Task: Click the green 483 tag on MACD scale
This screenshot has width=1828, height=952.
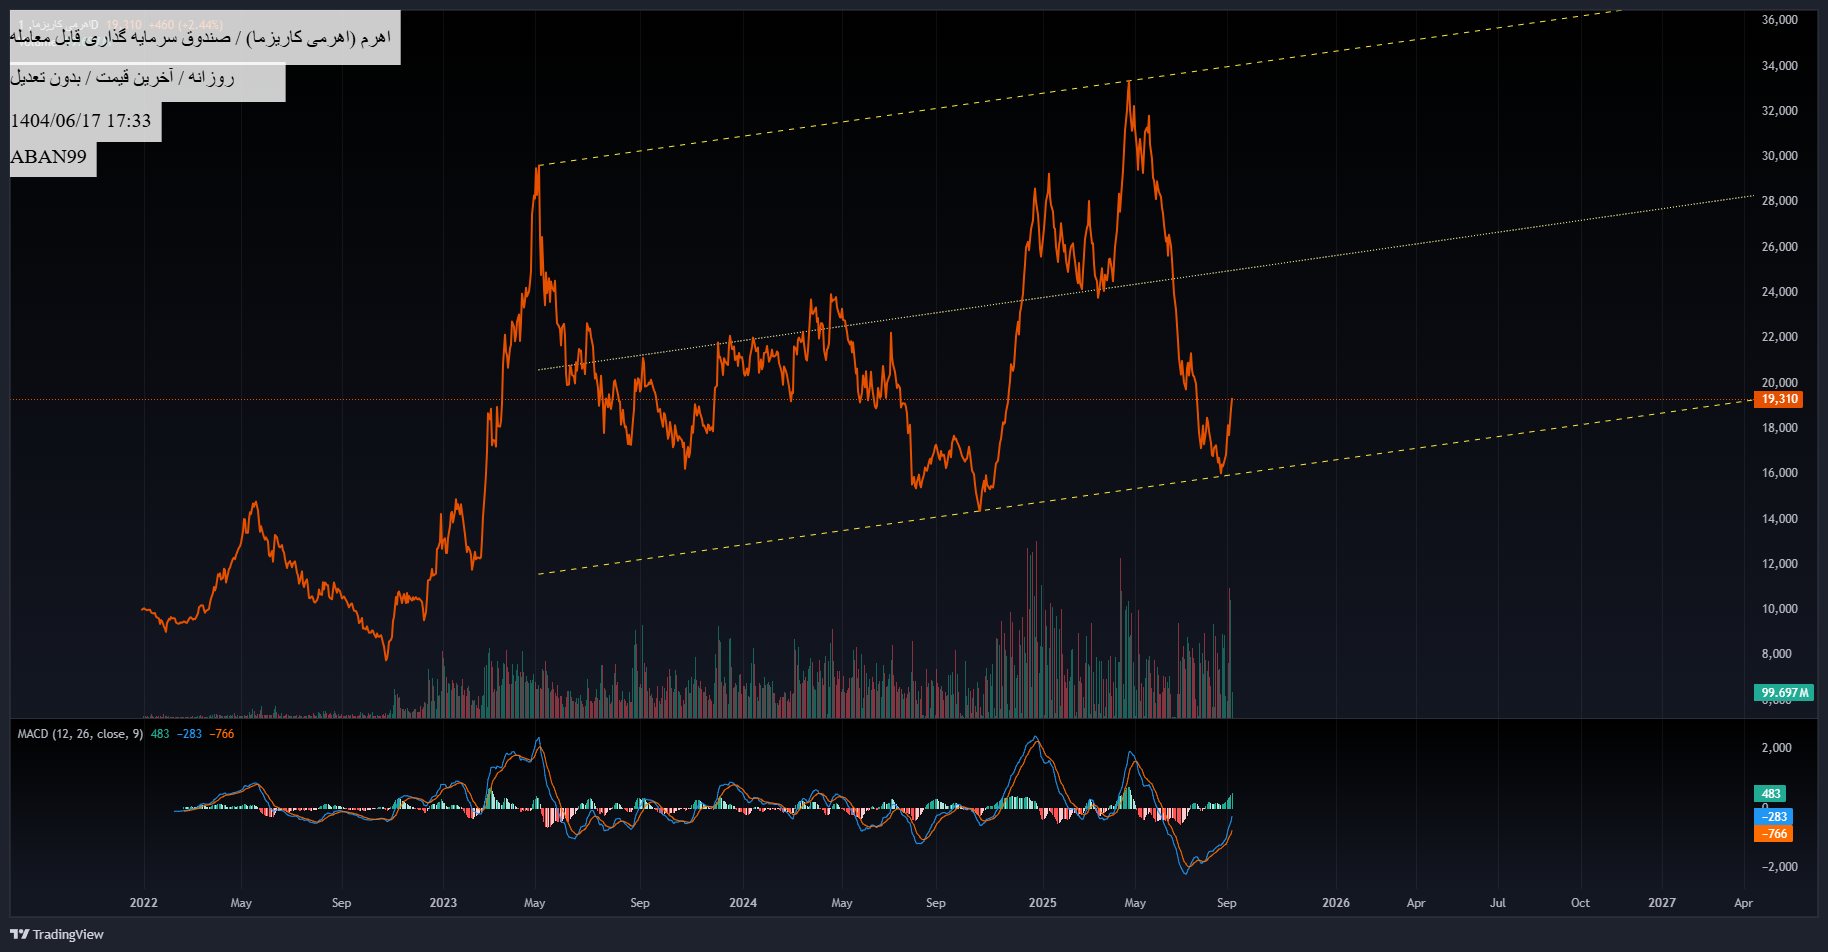Action: coord(1770,794)
